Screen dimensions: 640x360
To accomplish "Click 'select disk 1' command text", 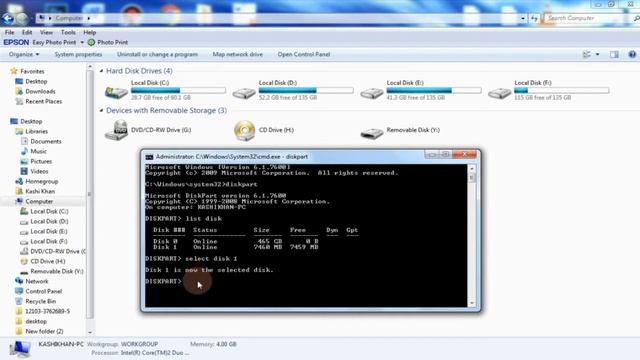I will (211, 259).
